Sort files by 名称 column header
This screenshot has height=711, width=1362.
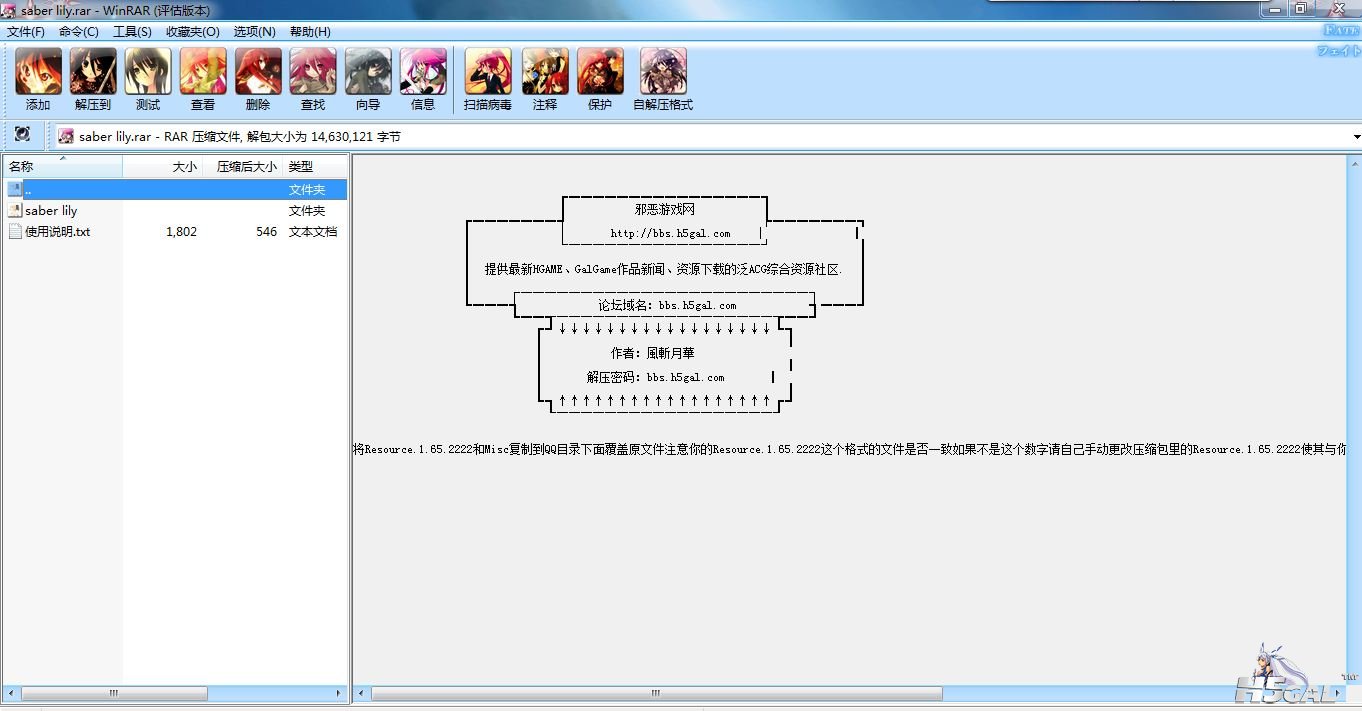(x=63, y=167)
